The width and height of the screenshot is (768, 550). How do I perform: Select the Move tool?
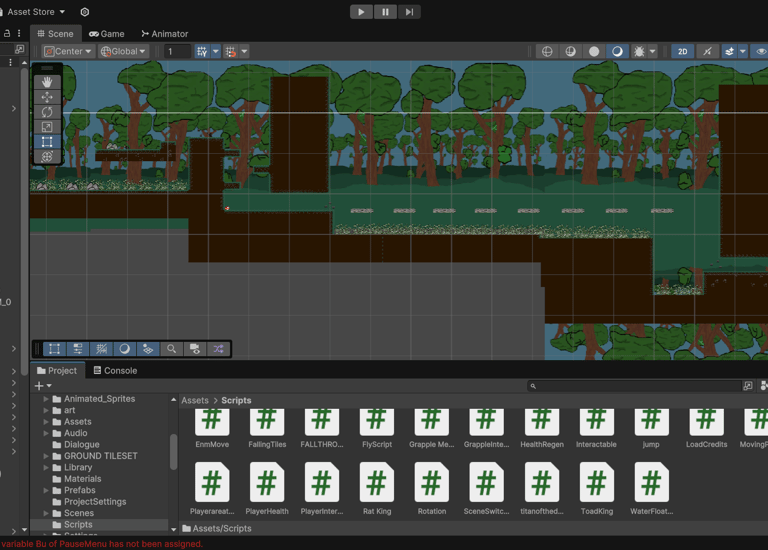(47, 97)
